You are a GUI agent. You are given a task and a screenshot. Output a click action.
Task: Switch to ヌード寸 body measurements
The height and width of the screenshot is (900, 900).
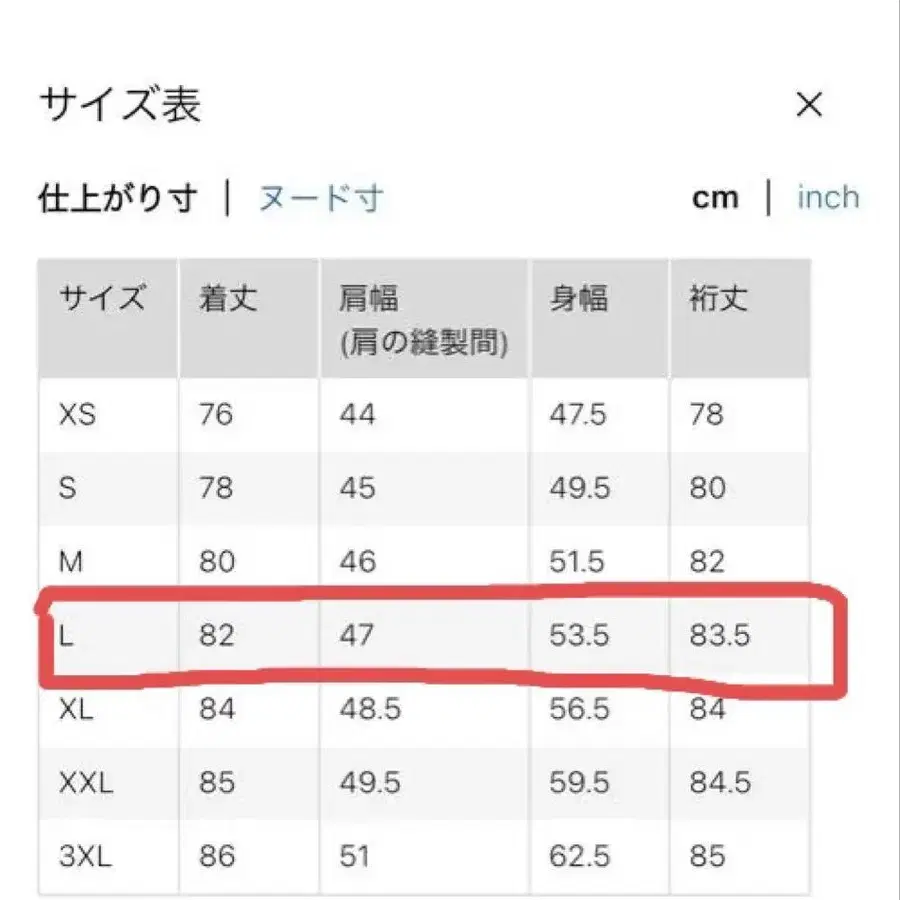click(320, 197)
